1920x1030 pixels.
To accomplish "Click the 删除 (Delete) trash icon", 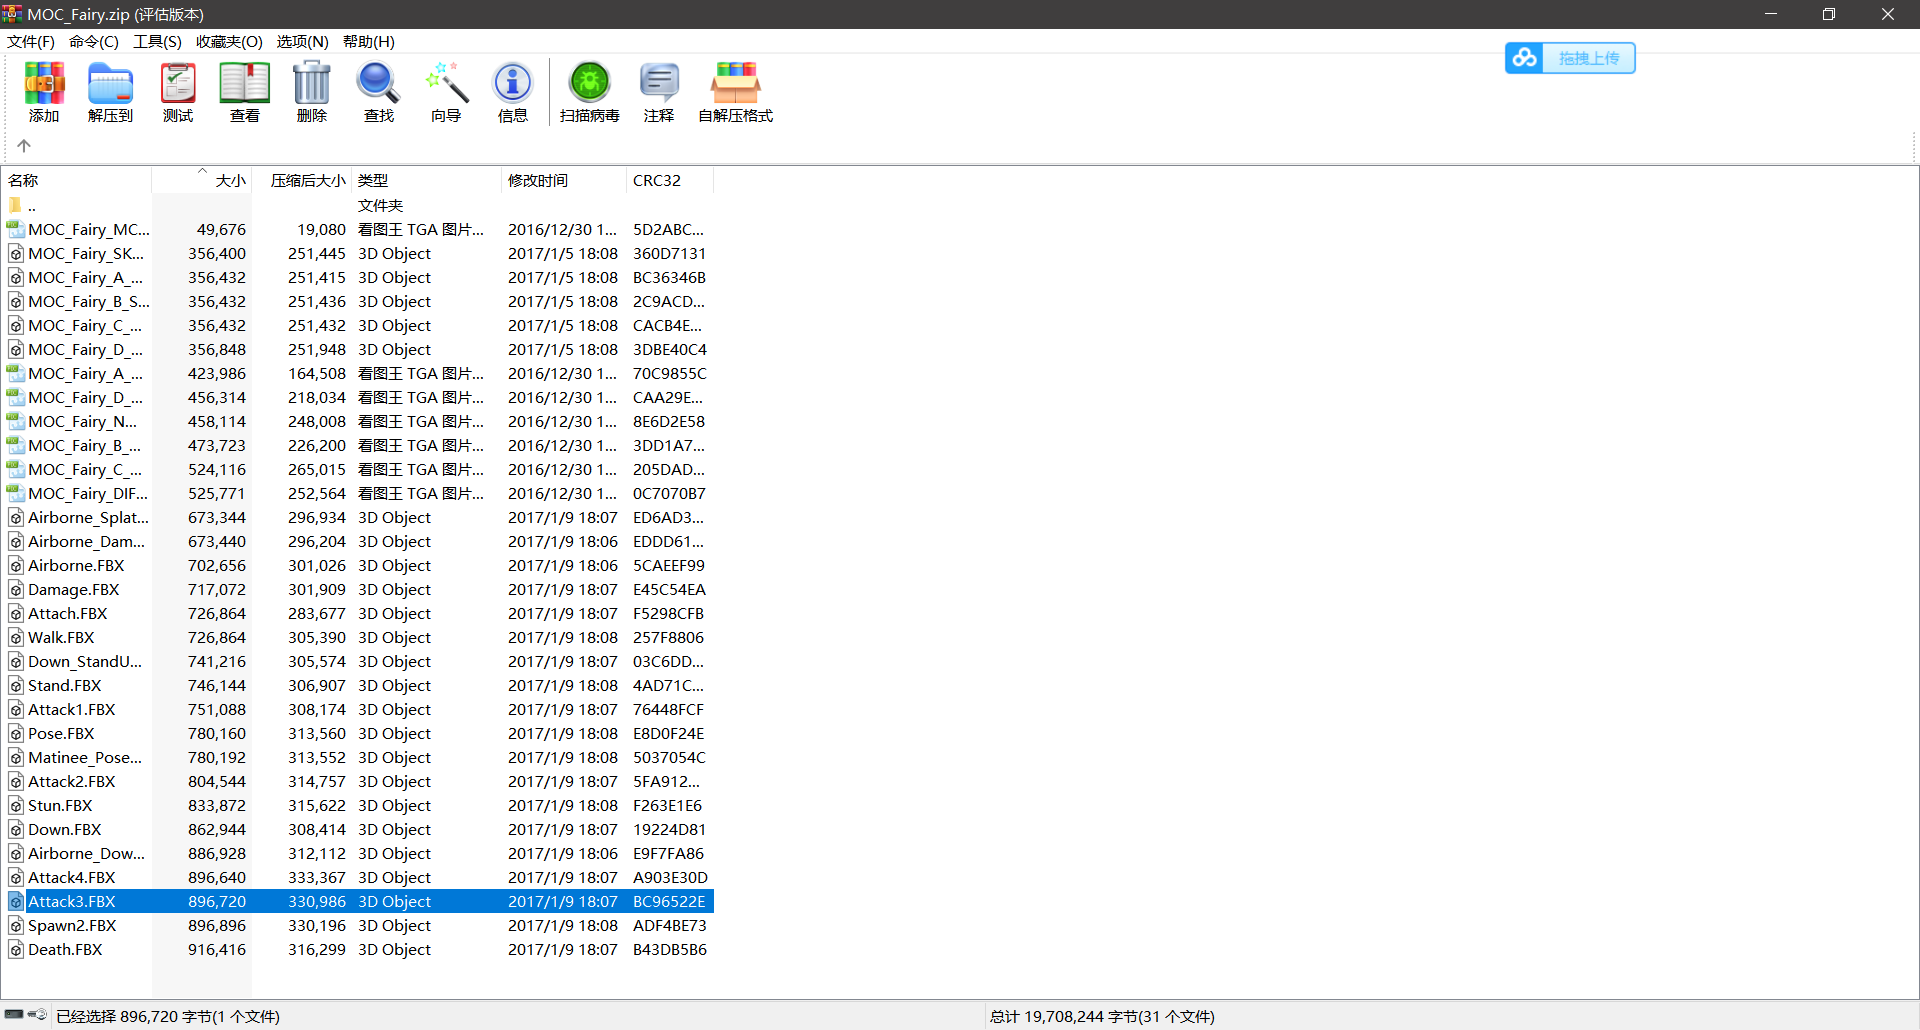I will point(312,92).
